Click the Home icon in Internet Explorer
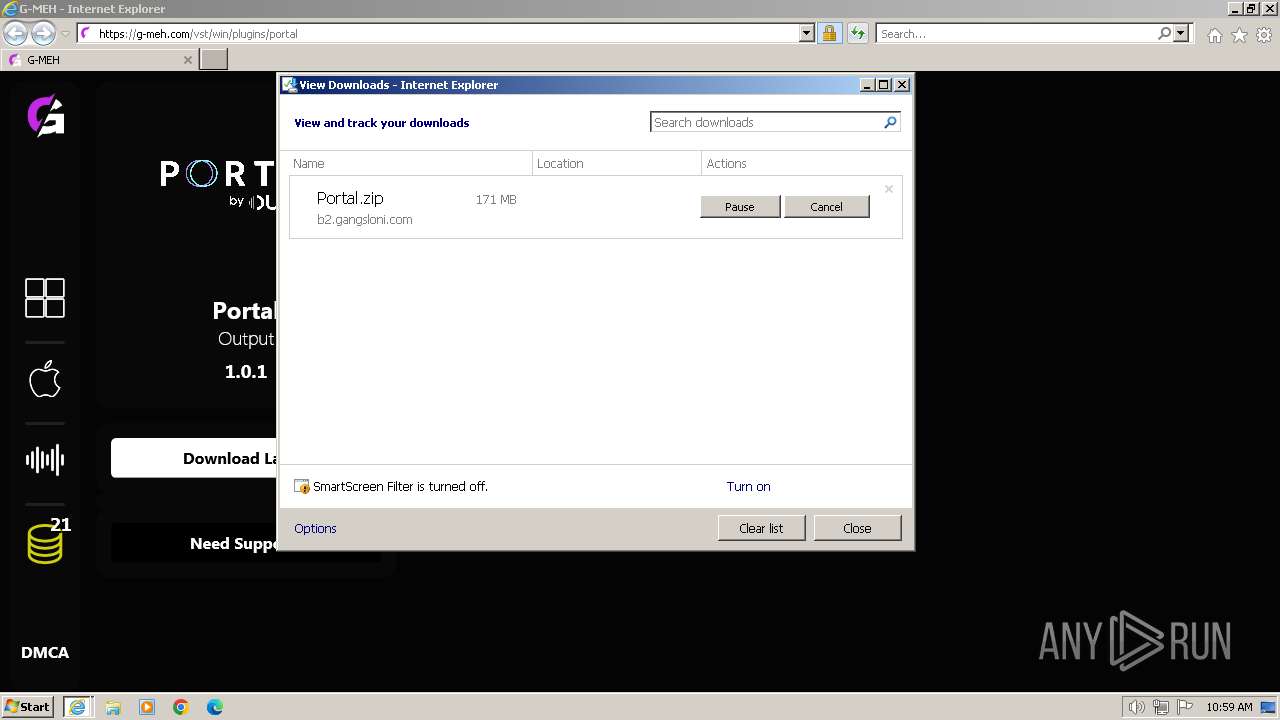The image size is (1280, 720). click(x=1214, y=35)
